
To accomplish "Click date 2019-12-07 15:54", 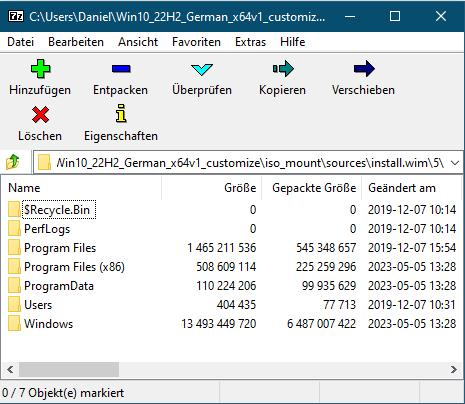I will pyautogui.click(x=412, y=248).
